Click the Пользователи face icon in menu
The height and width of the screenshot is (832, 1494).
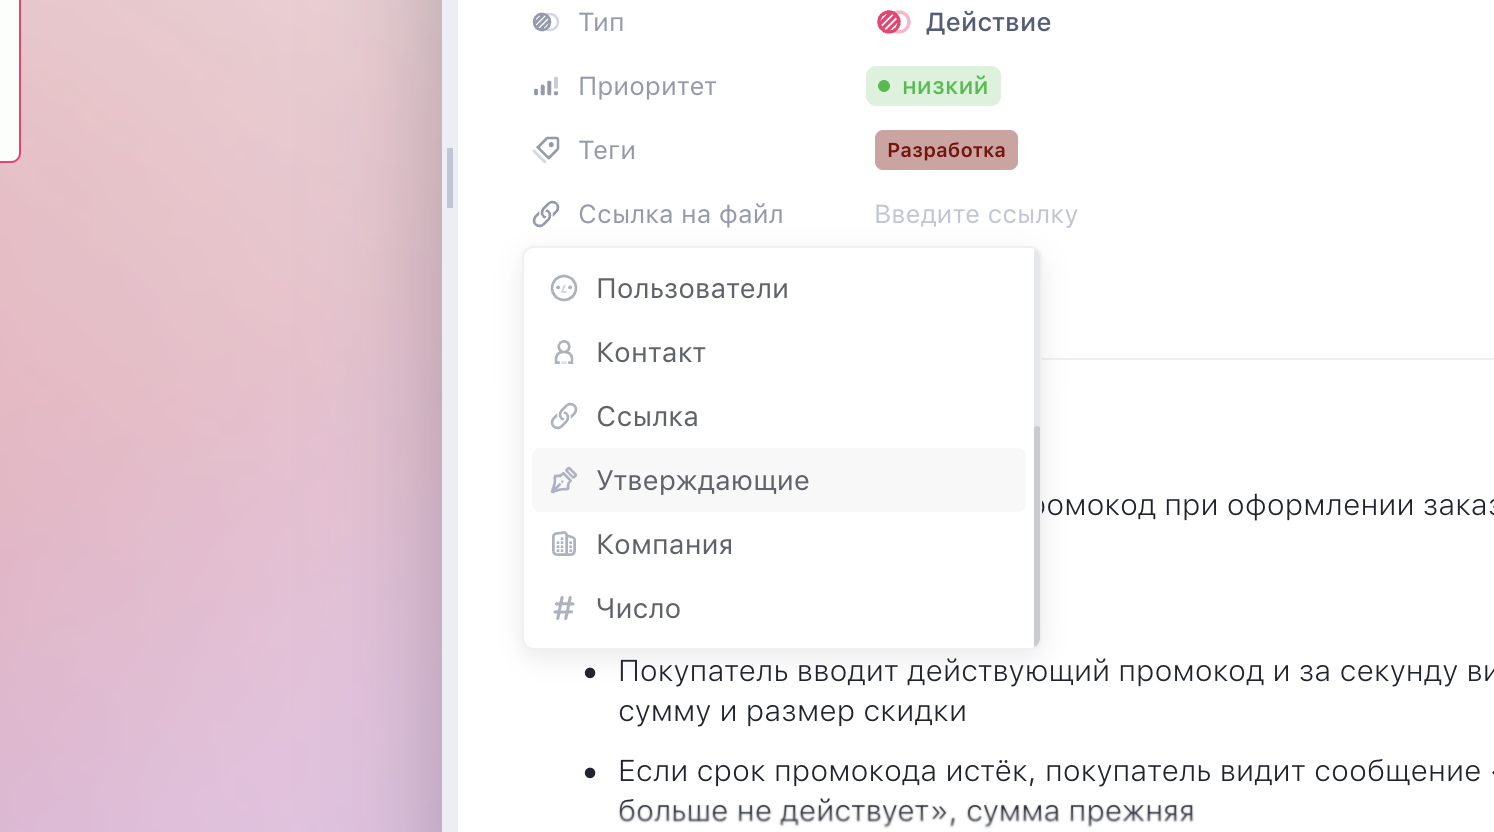coord(564,289)
